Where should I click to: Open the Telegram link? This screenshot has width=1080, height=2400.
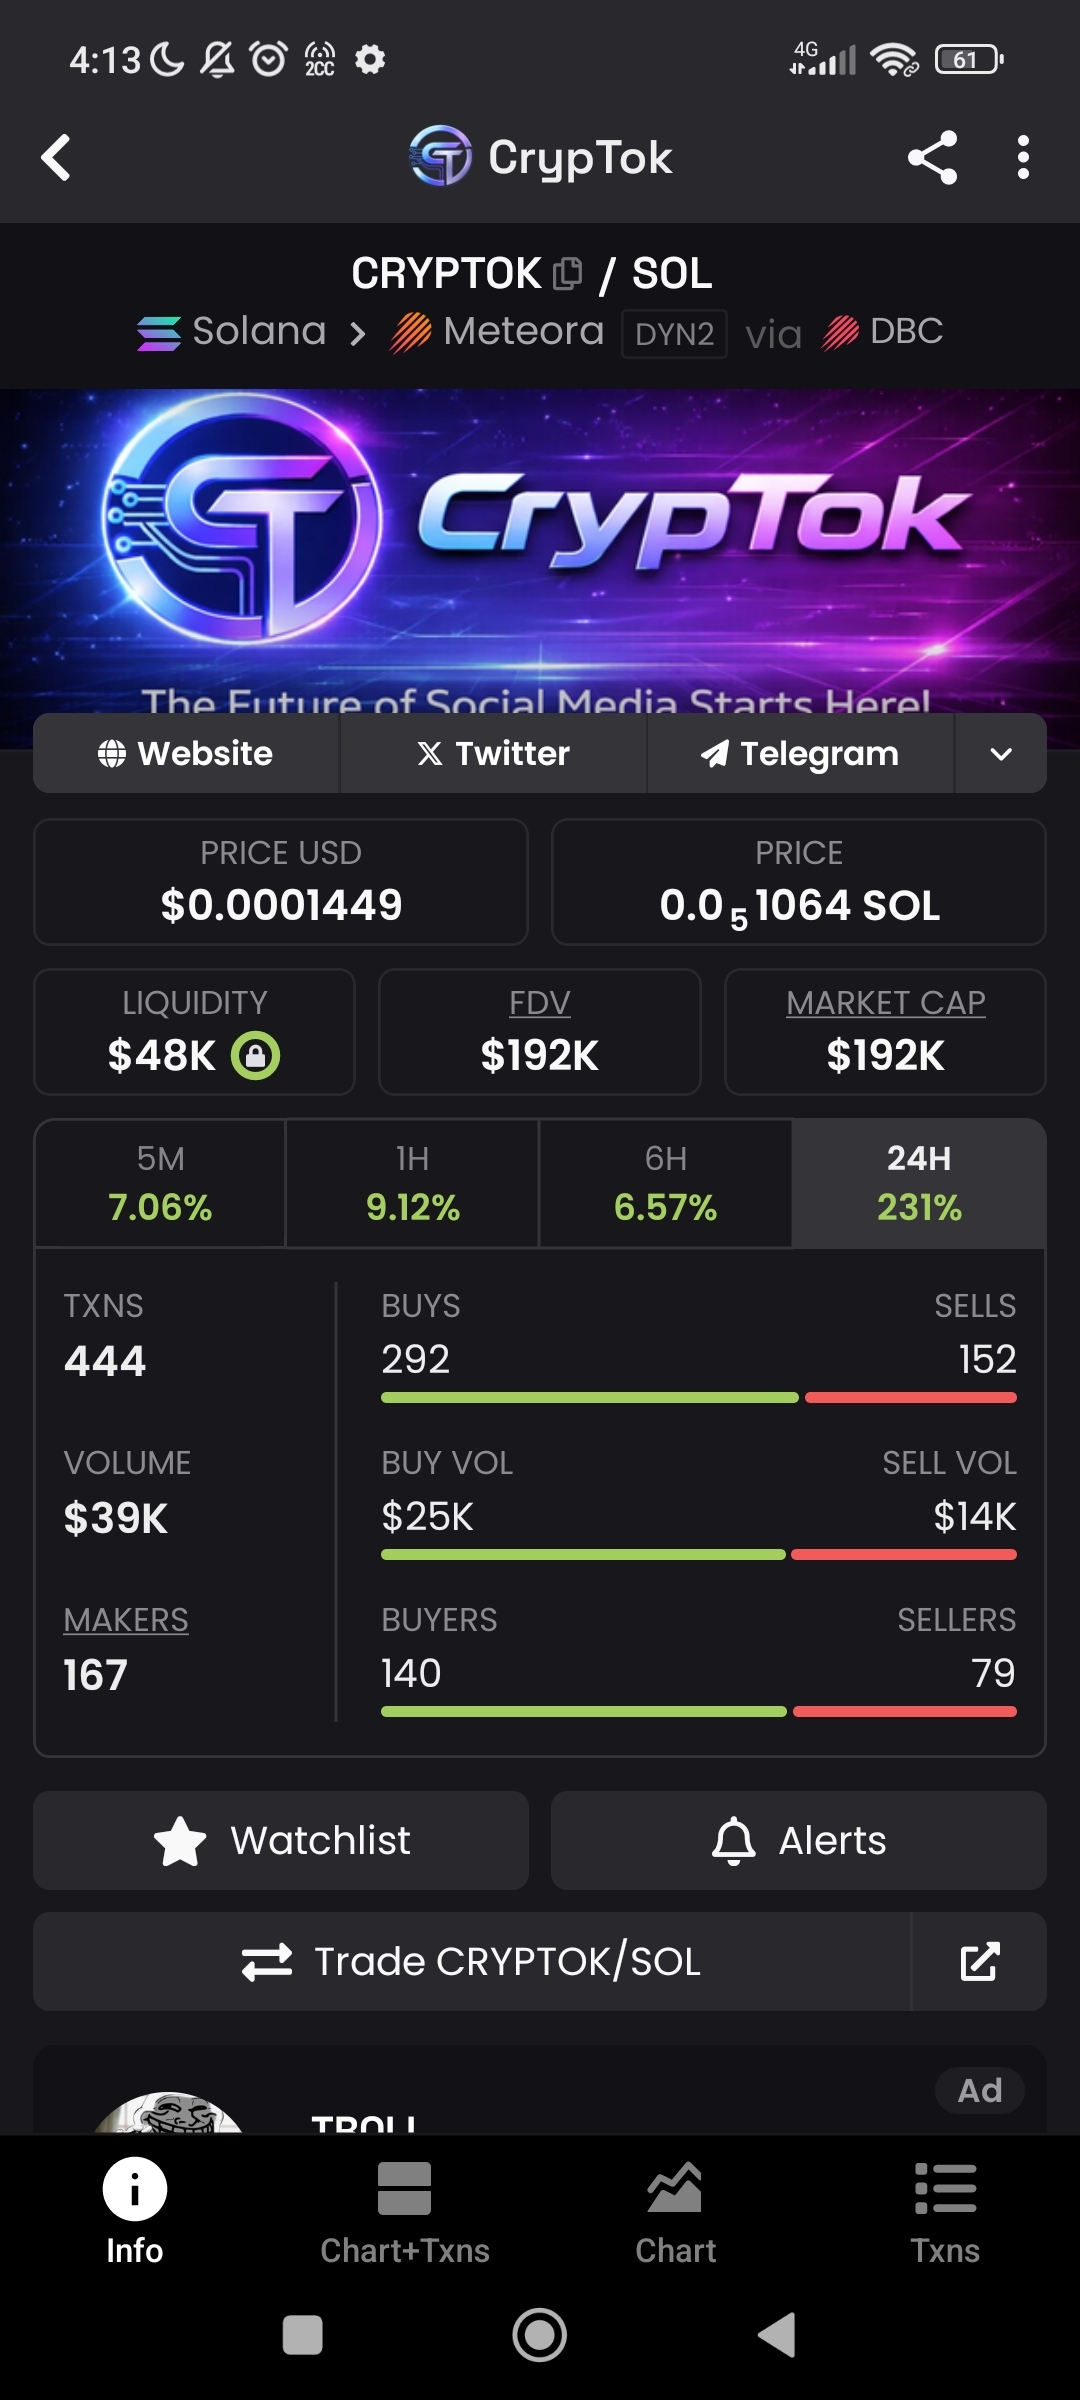(800, 754)
